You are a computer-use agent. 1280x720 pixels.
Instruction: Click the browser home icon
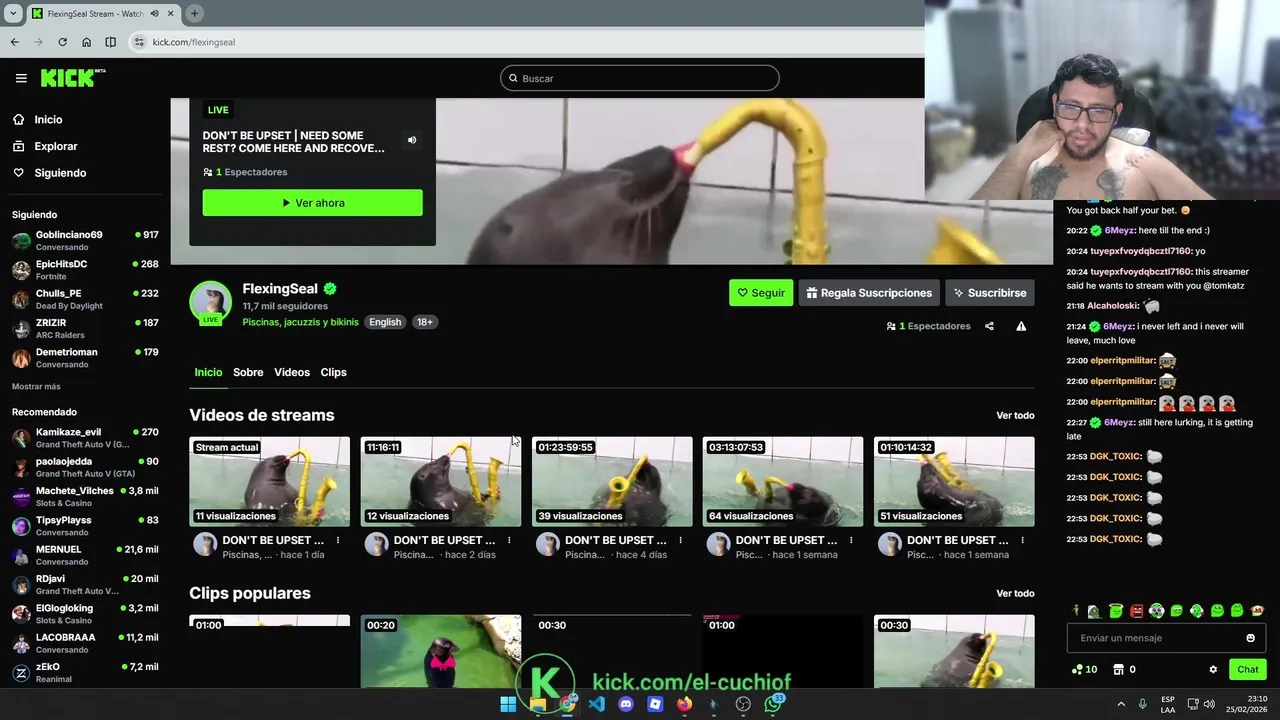[86, 42]
